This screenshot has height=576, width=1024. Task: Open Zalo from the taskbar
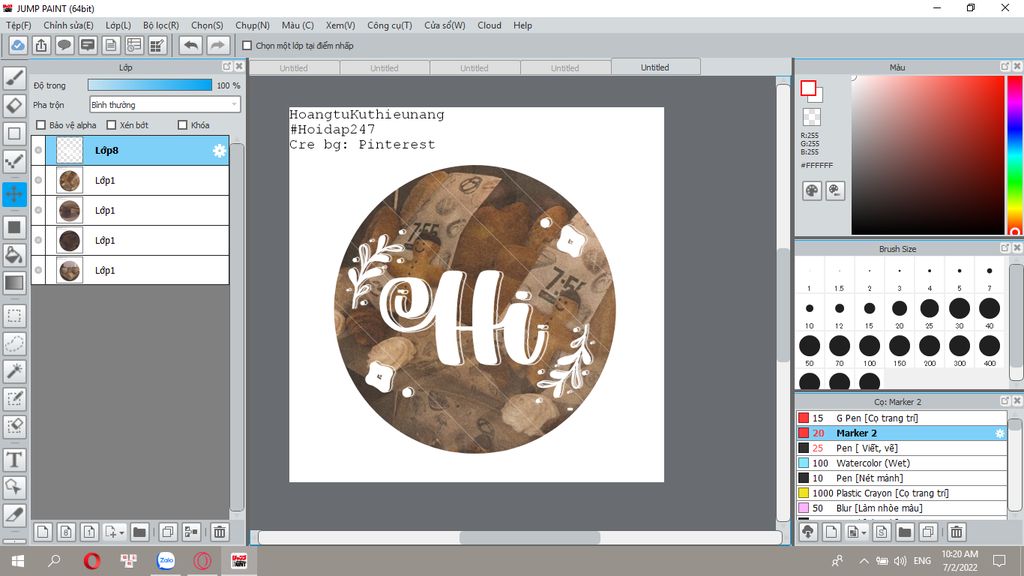click(166, 561)
